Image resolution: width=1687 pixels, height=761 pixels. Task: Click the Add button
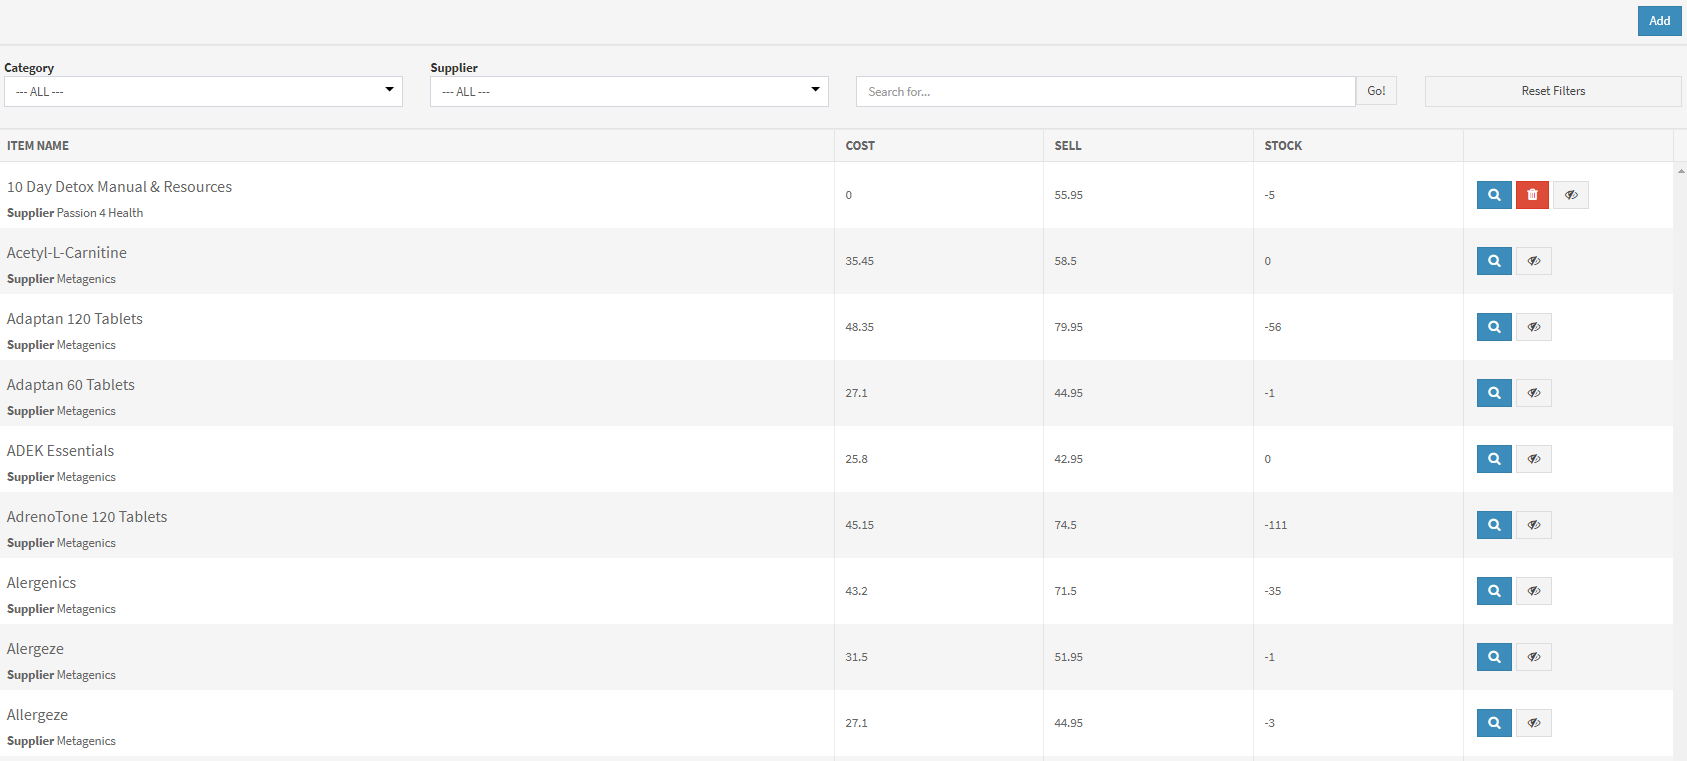point(1659,21)
